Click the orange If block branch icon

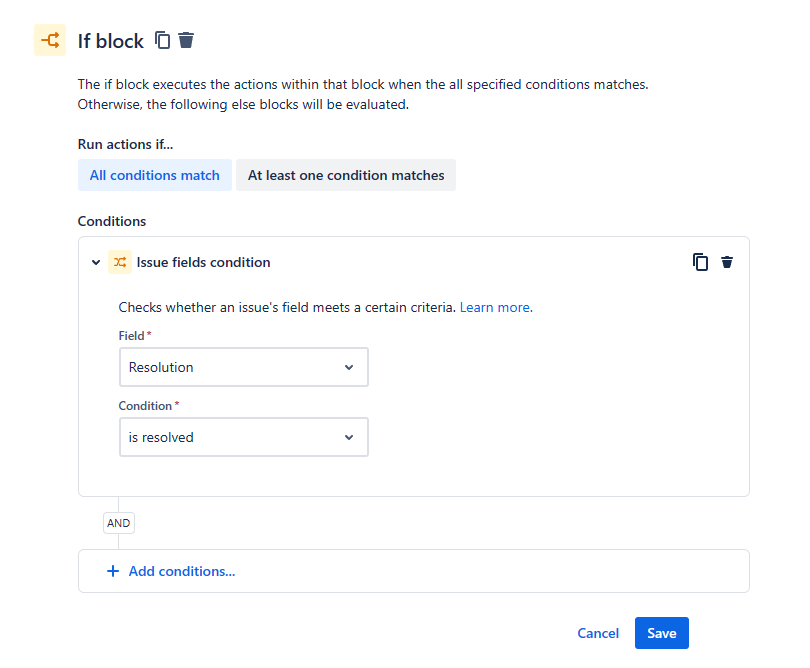coord(49,41)
